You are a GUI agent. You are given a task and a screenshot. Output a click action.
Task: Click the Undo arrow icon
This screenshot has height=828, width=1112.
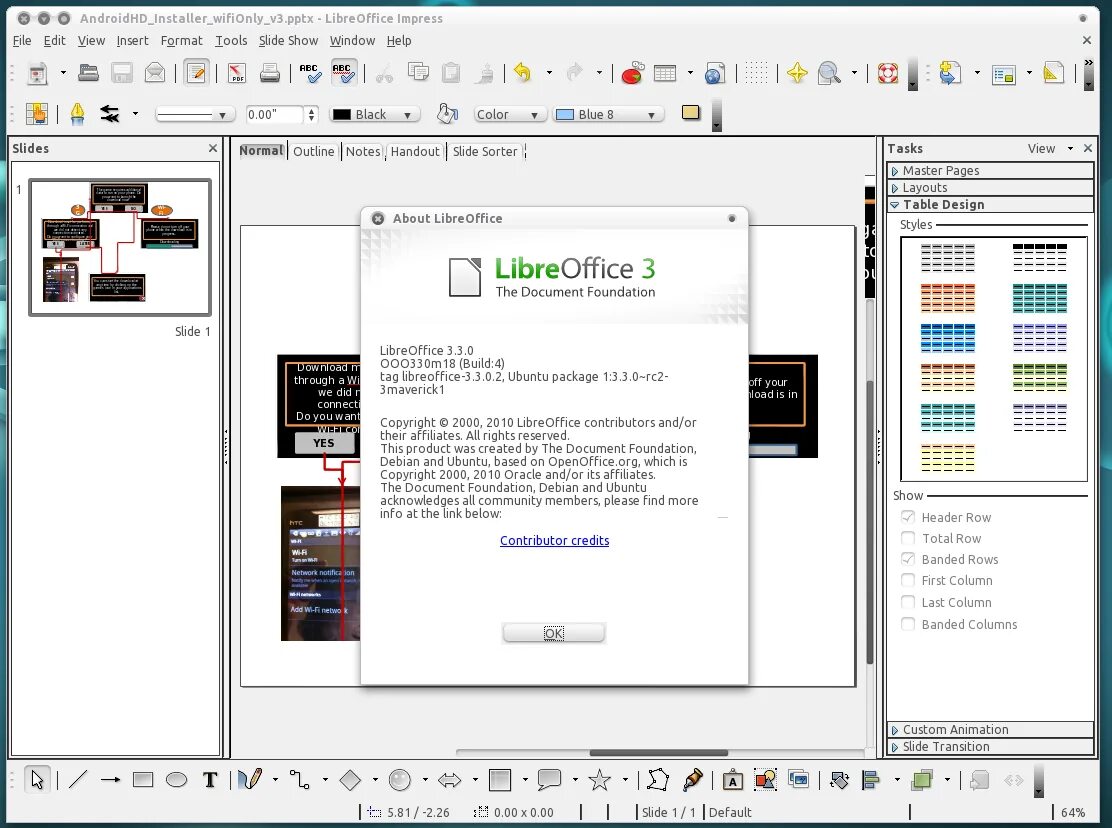coord(523,73)
